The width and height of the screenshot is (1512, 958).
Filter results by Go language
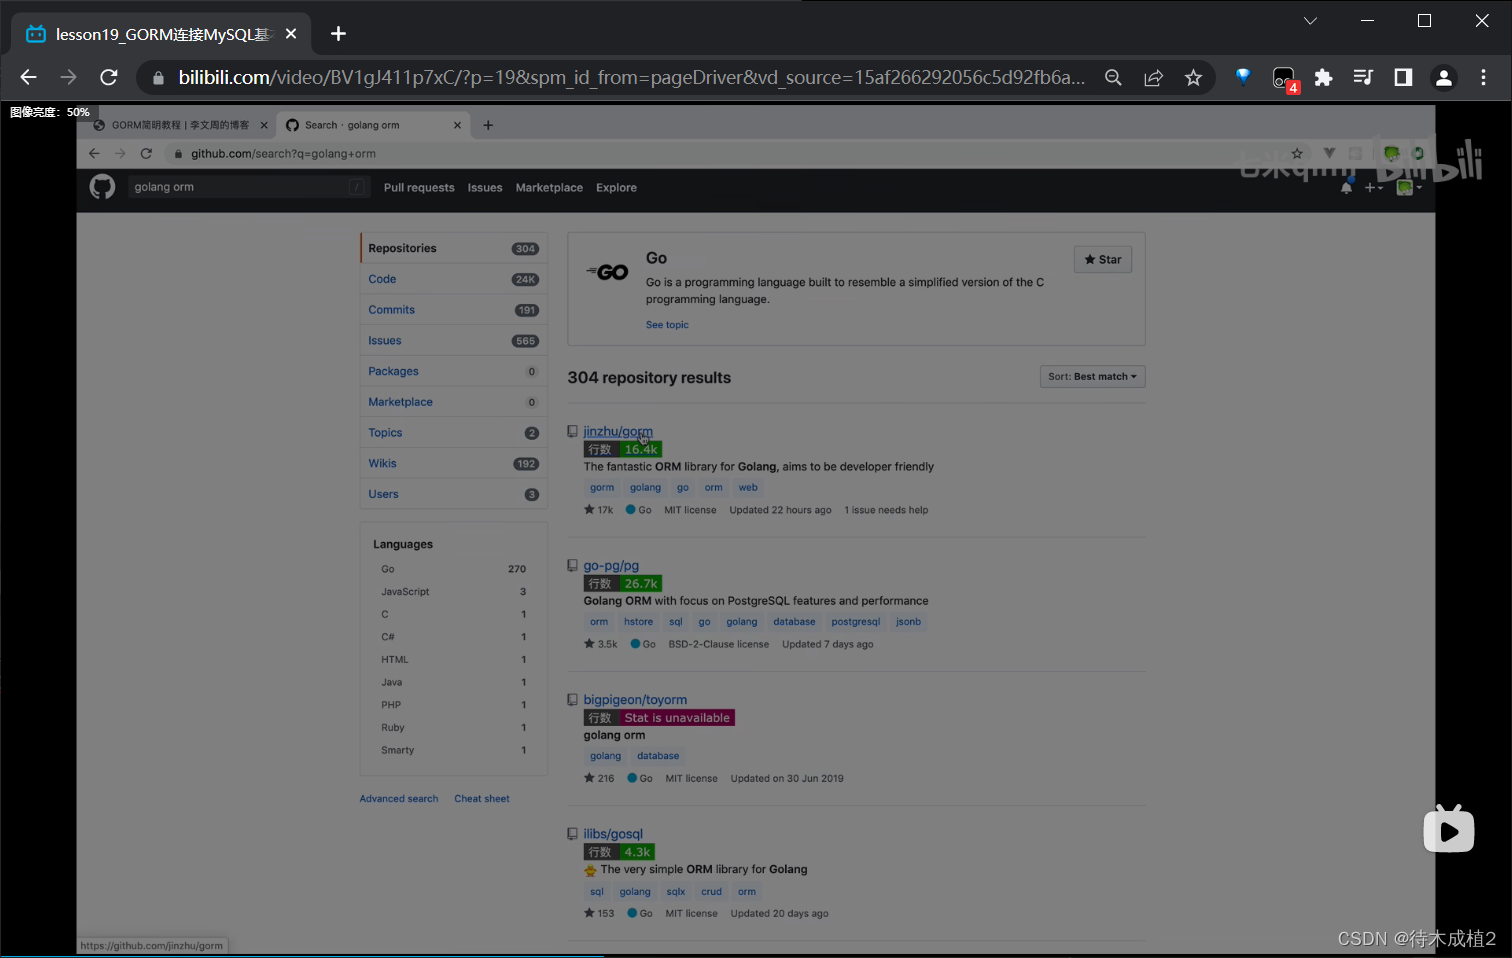click(453, 569)
